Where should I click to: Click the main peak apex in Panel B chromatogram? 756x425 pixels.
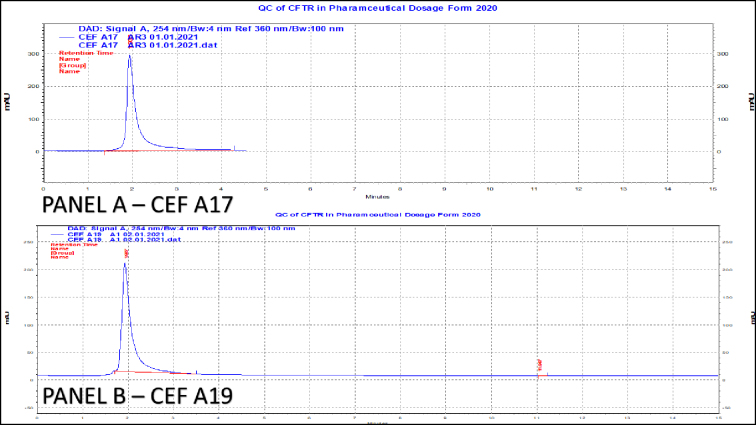tap(125, 263)
